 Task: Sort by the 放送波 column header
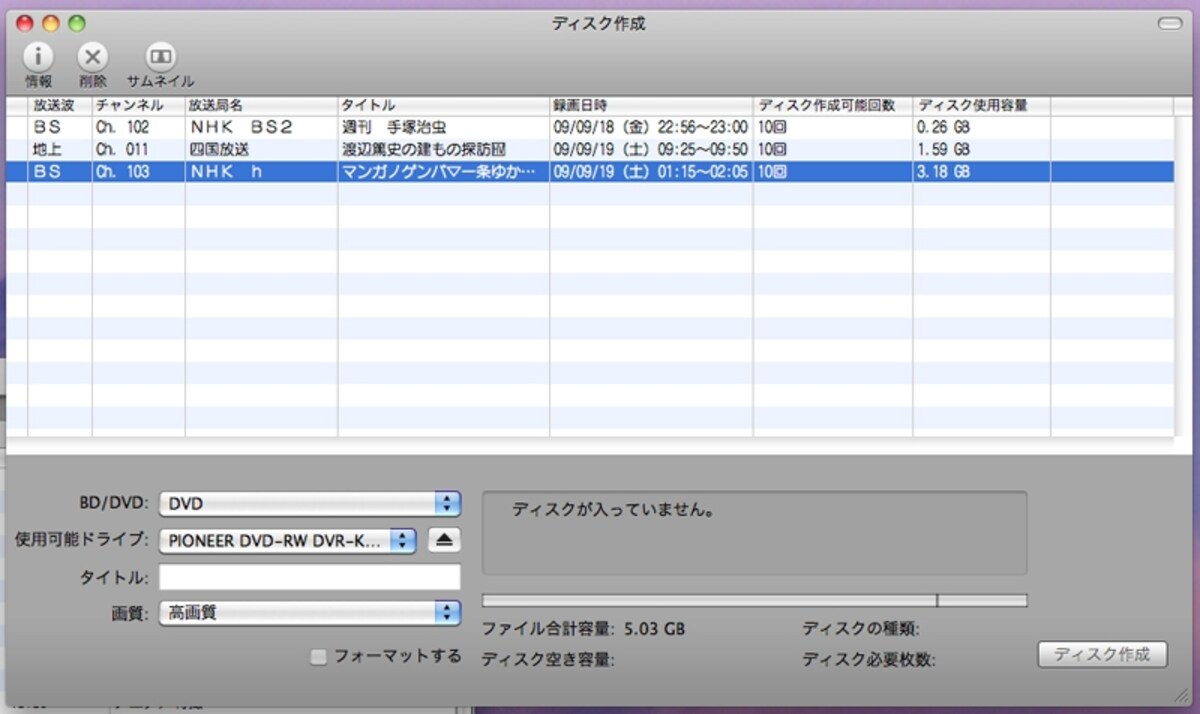click(x=60, y=105)
